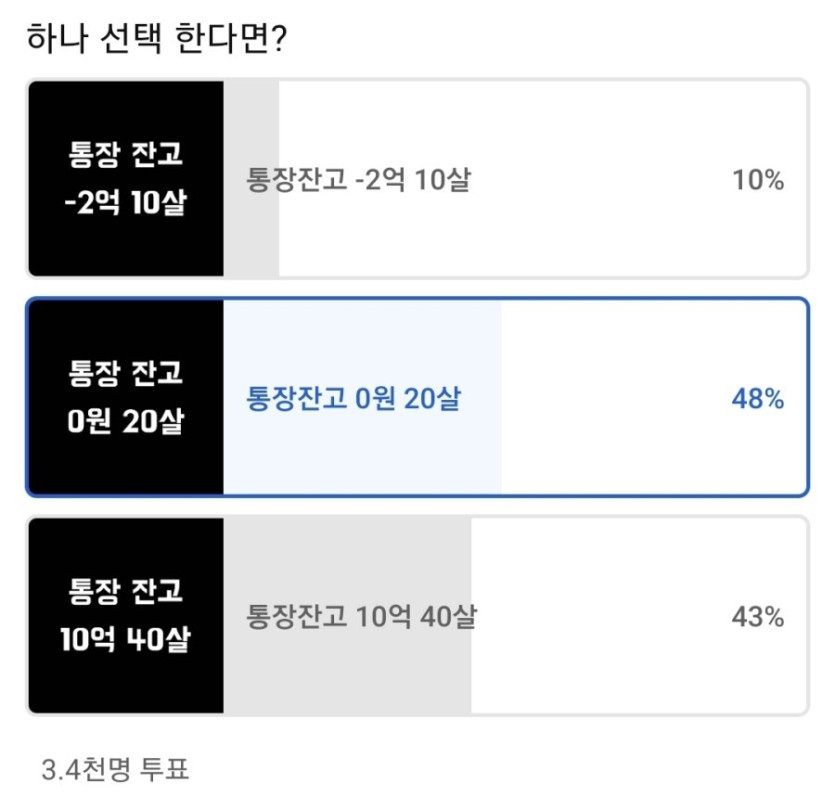
Task: Click the blue 48% result percentage
Action: click(x=758, y=399)
